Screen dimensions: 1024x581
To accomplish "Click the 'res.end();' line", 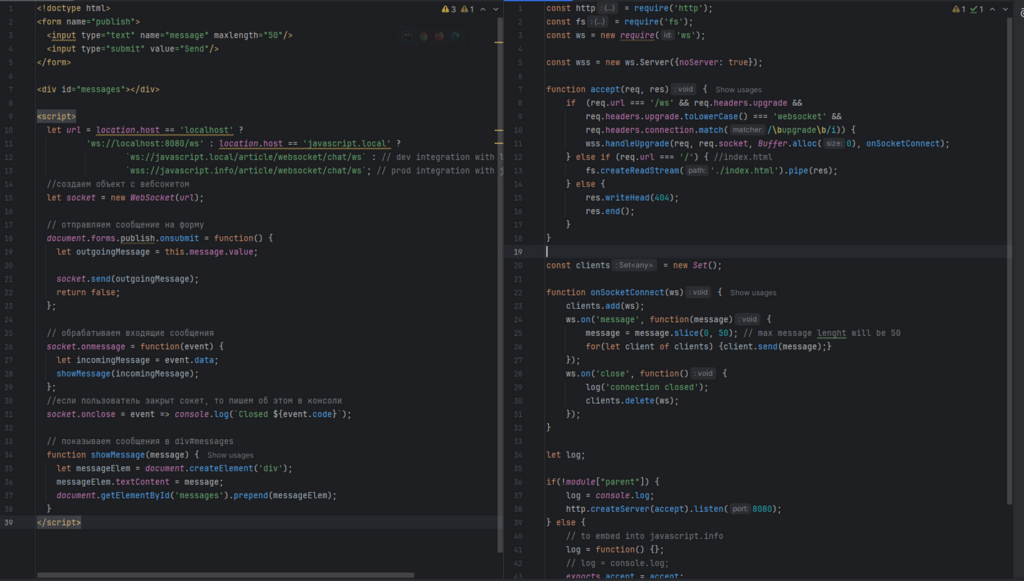I will click(610, 212).
